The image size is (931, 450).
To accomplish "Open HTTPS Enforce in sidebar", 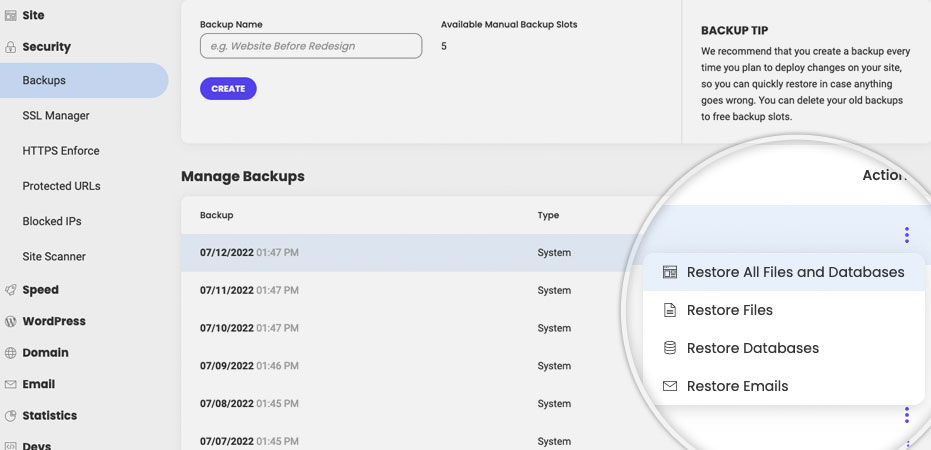I will 61,151.
